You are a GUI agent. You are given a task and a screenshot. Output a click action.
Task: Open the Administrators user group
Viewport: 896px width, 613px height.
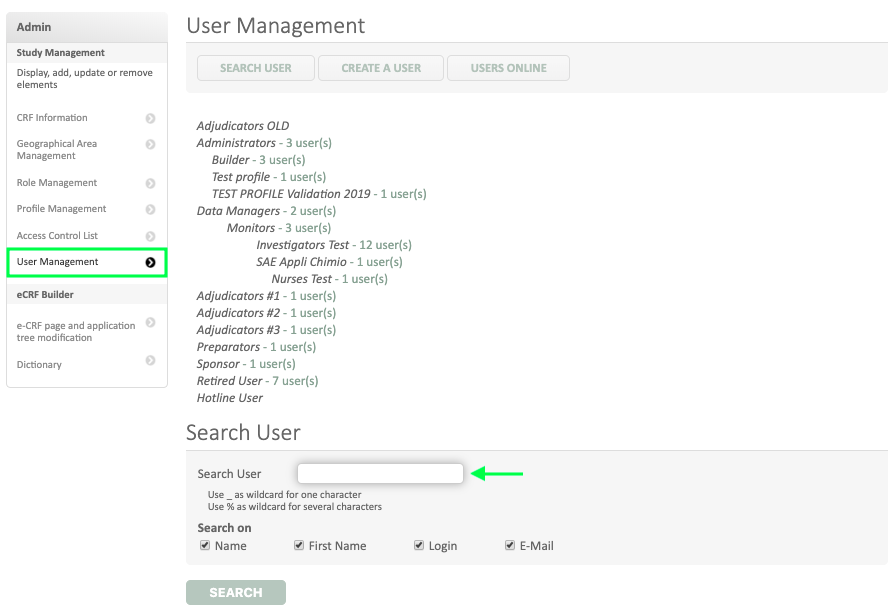(x=239, y=143)
